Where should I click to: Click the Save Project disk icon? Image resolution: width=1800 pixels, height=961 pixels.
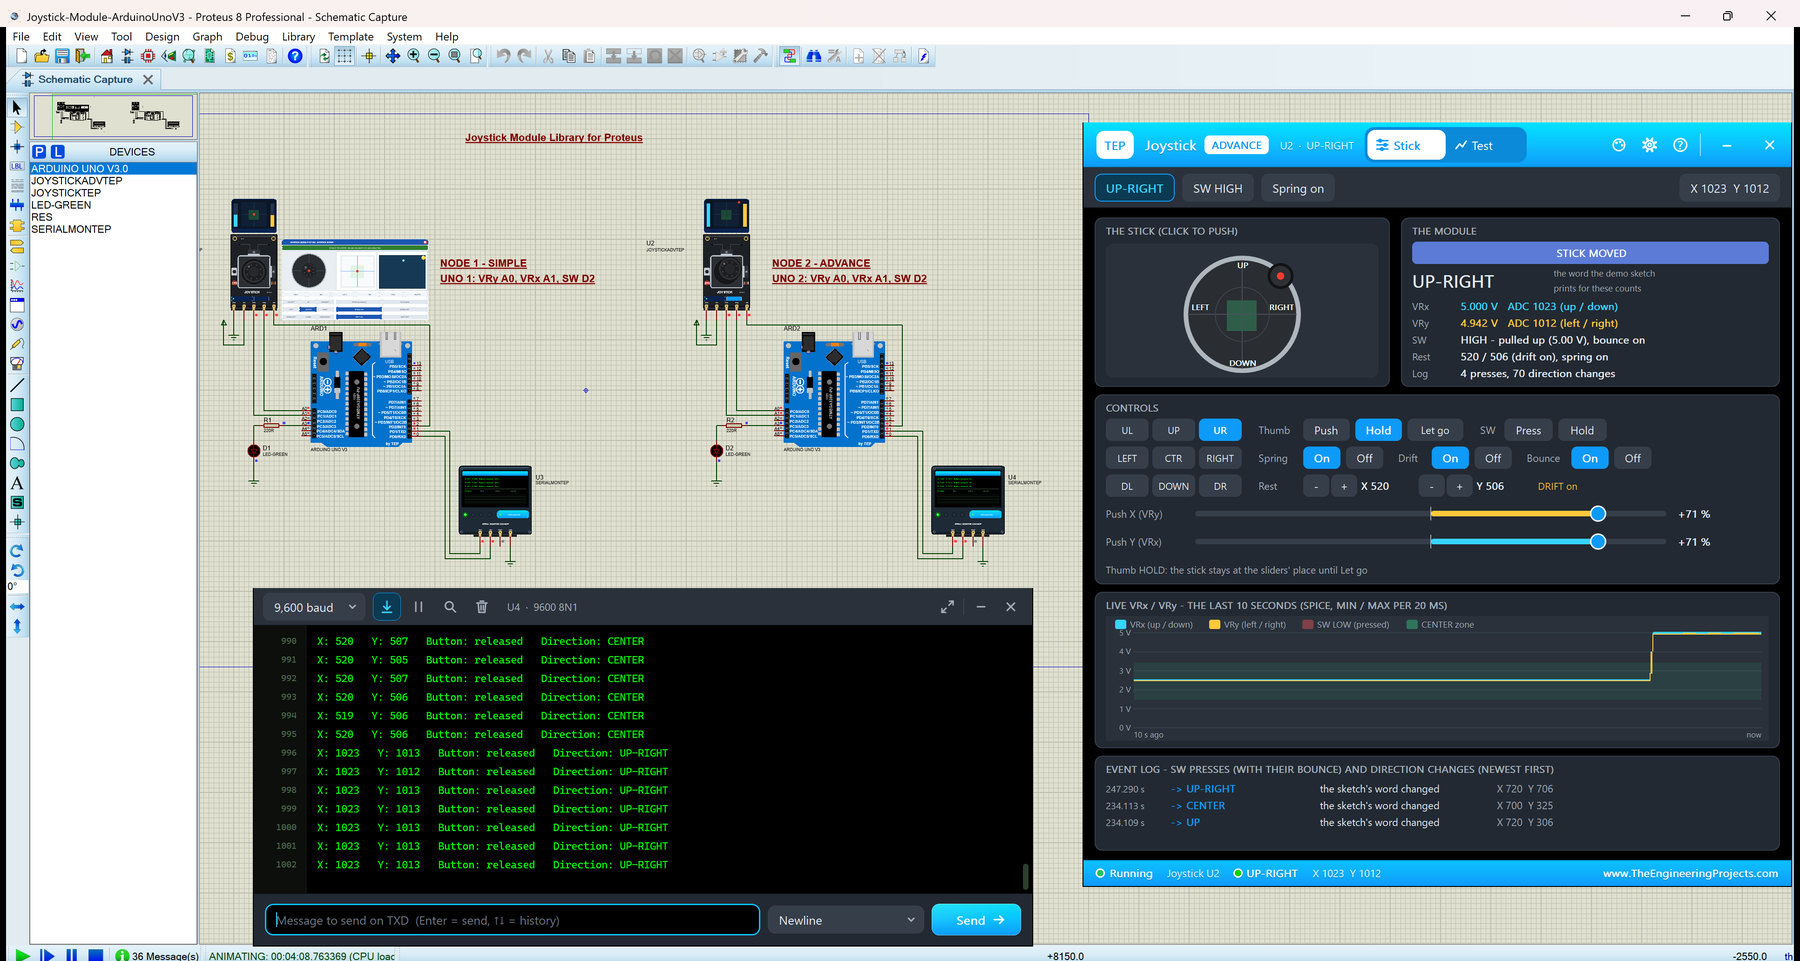pos(62,56)
